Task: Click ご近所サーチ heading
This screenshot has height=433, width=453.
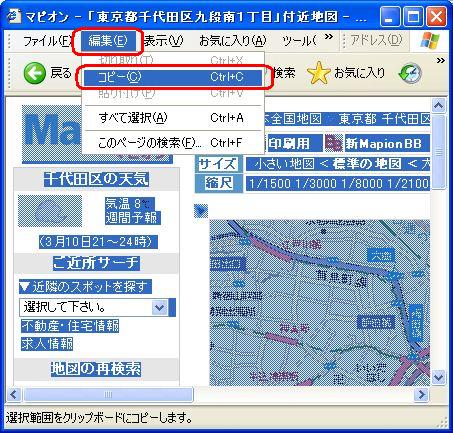Action: pos(96,263)
